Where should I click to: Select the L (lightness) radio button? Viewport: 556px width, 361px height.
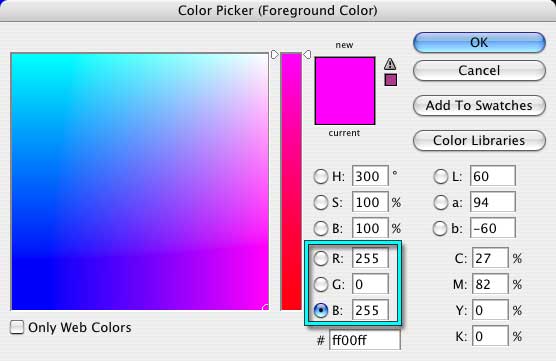coord(441,176)
